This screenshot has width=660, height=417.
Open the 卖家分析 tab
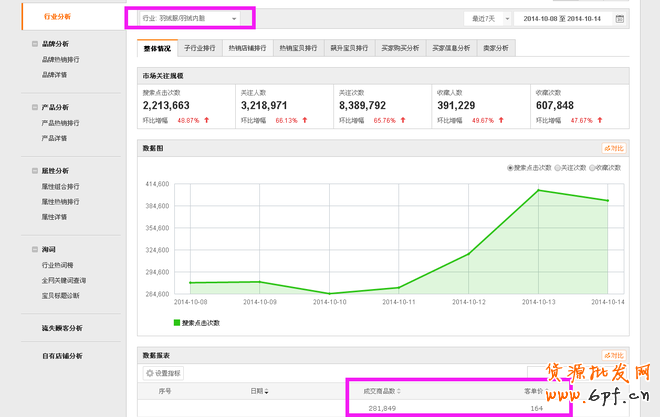[x=494, y=48]
